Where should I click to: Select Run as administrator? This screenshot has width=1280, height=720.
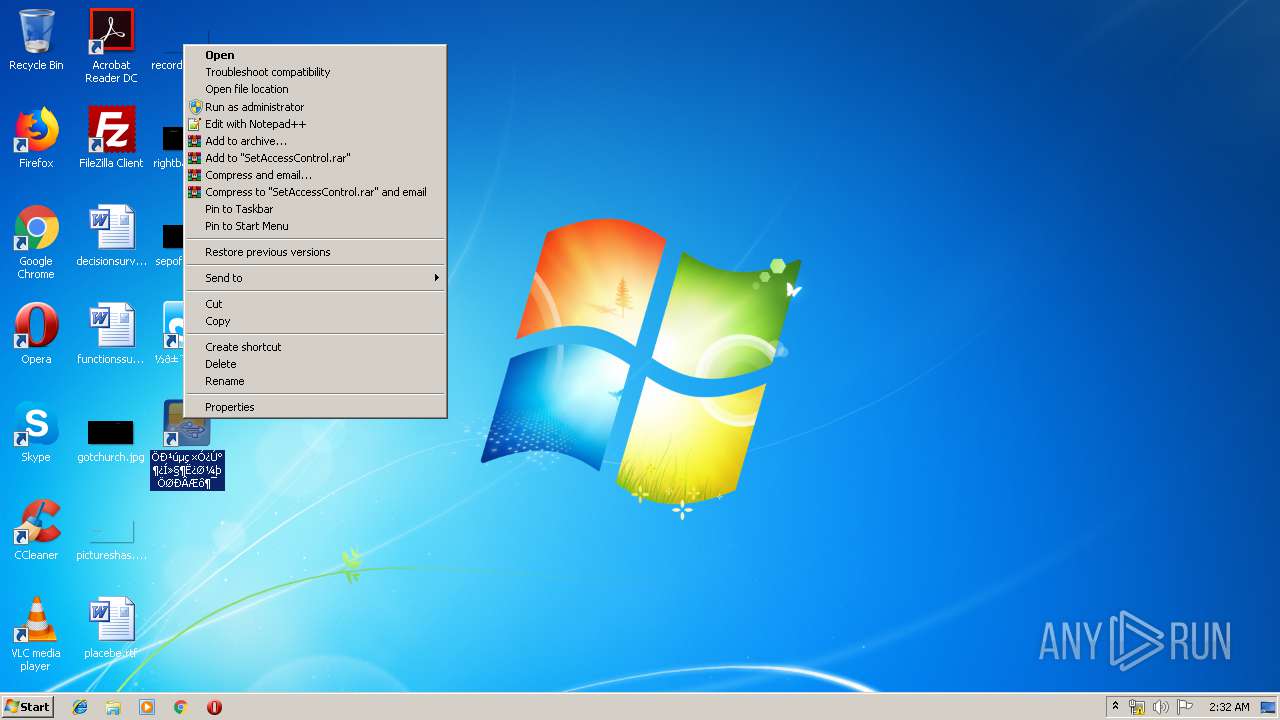315,107
